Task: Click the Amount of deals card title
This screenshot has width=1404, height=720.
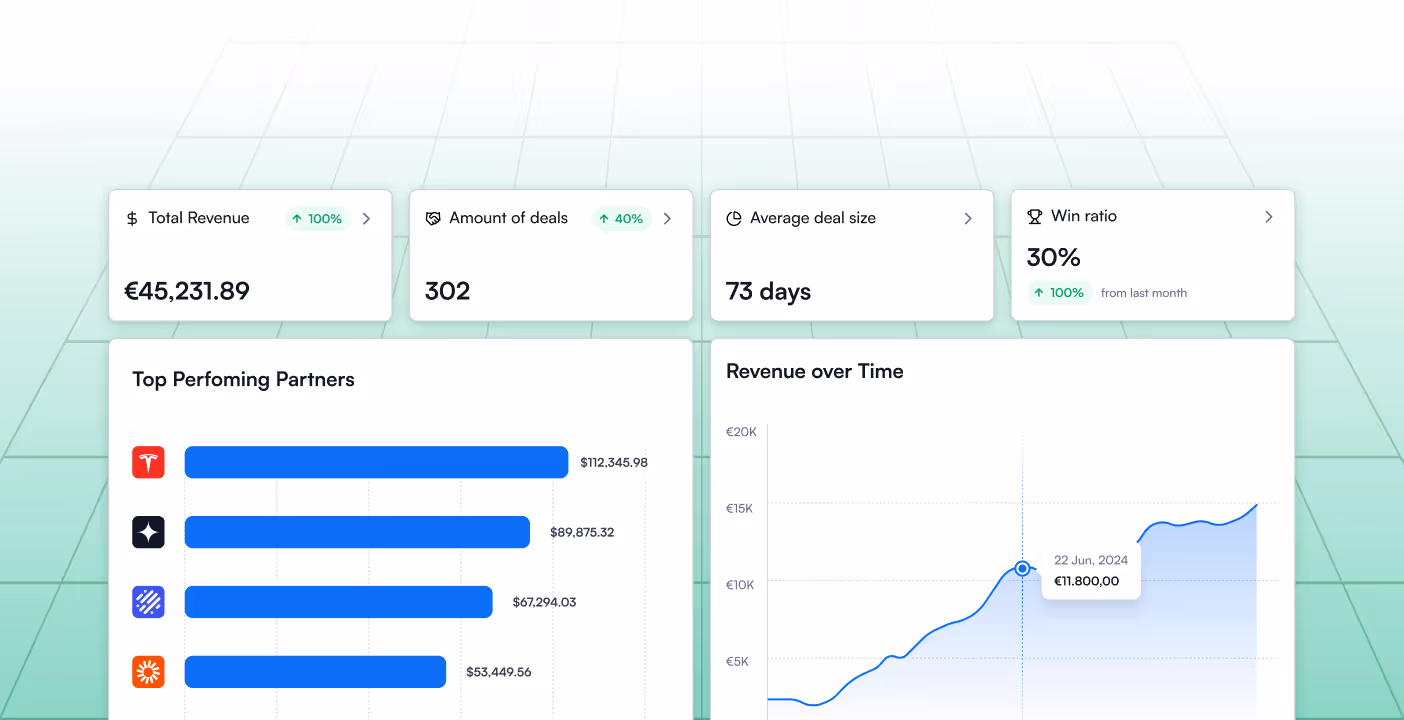Action: [x=508, y=218]
